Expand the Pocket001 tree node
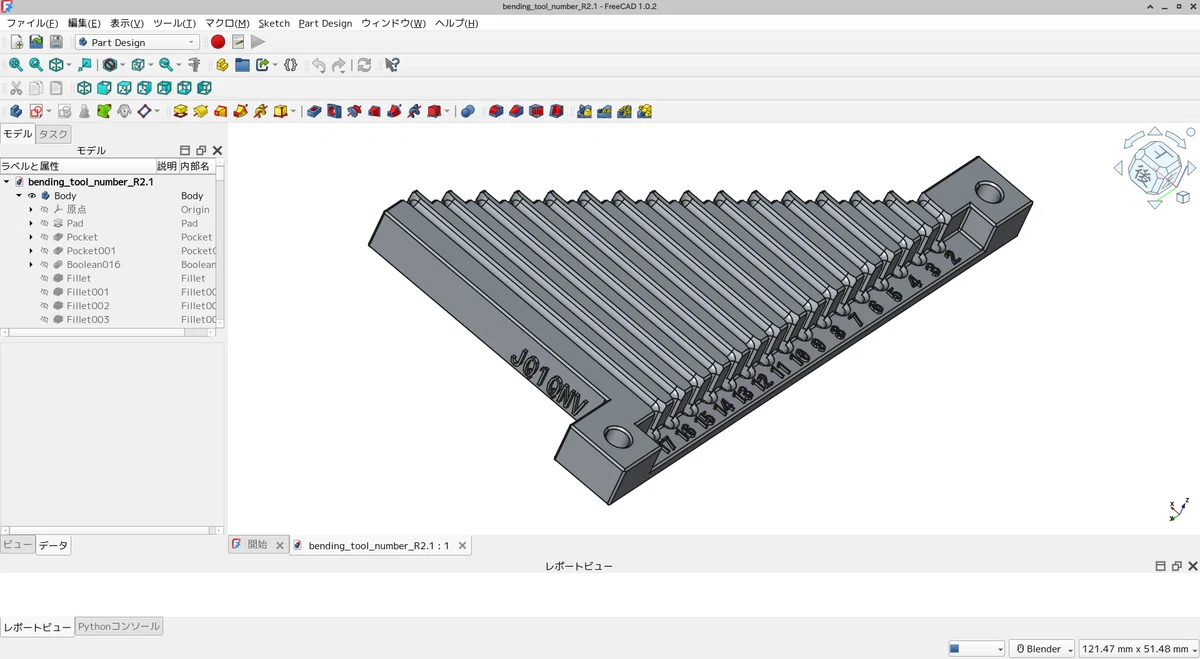The height and width of the screenshot is (659, 1200). pos(31,251)
